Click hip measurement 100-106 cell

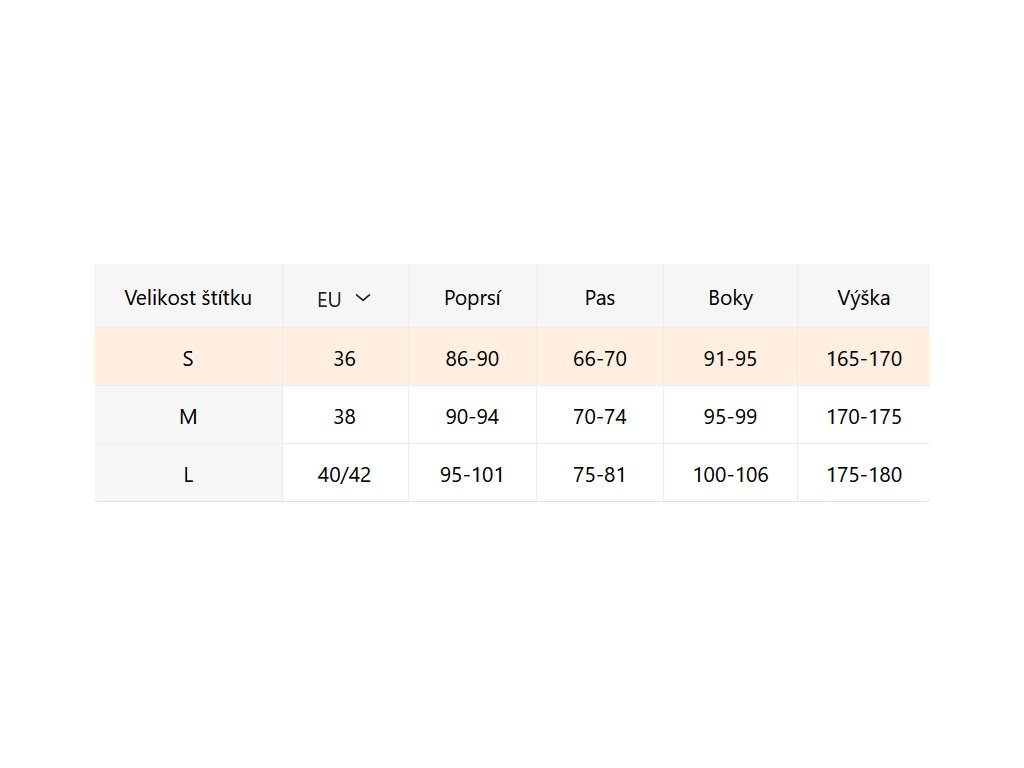click(x=730, y=474)
